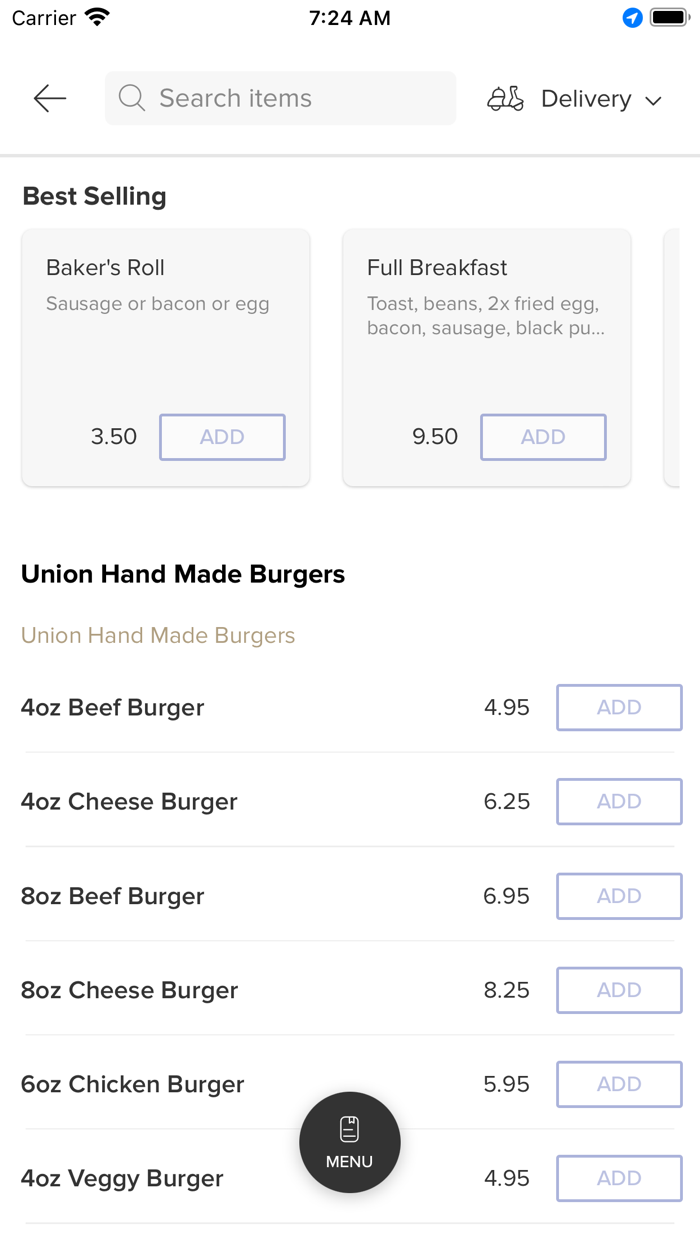Open the floating MENU button
The width and height of the screenshot is (700, 1244).
tap(350, 1141)
